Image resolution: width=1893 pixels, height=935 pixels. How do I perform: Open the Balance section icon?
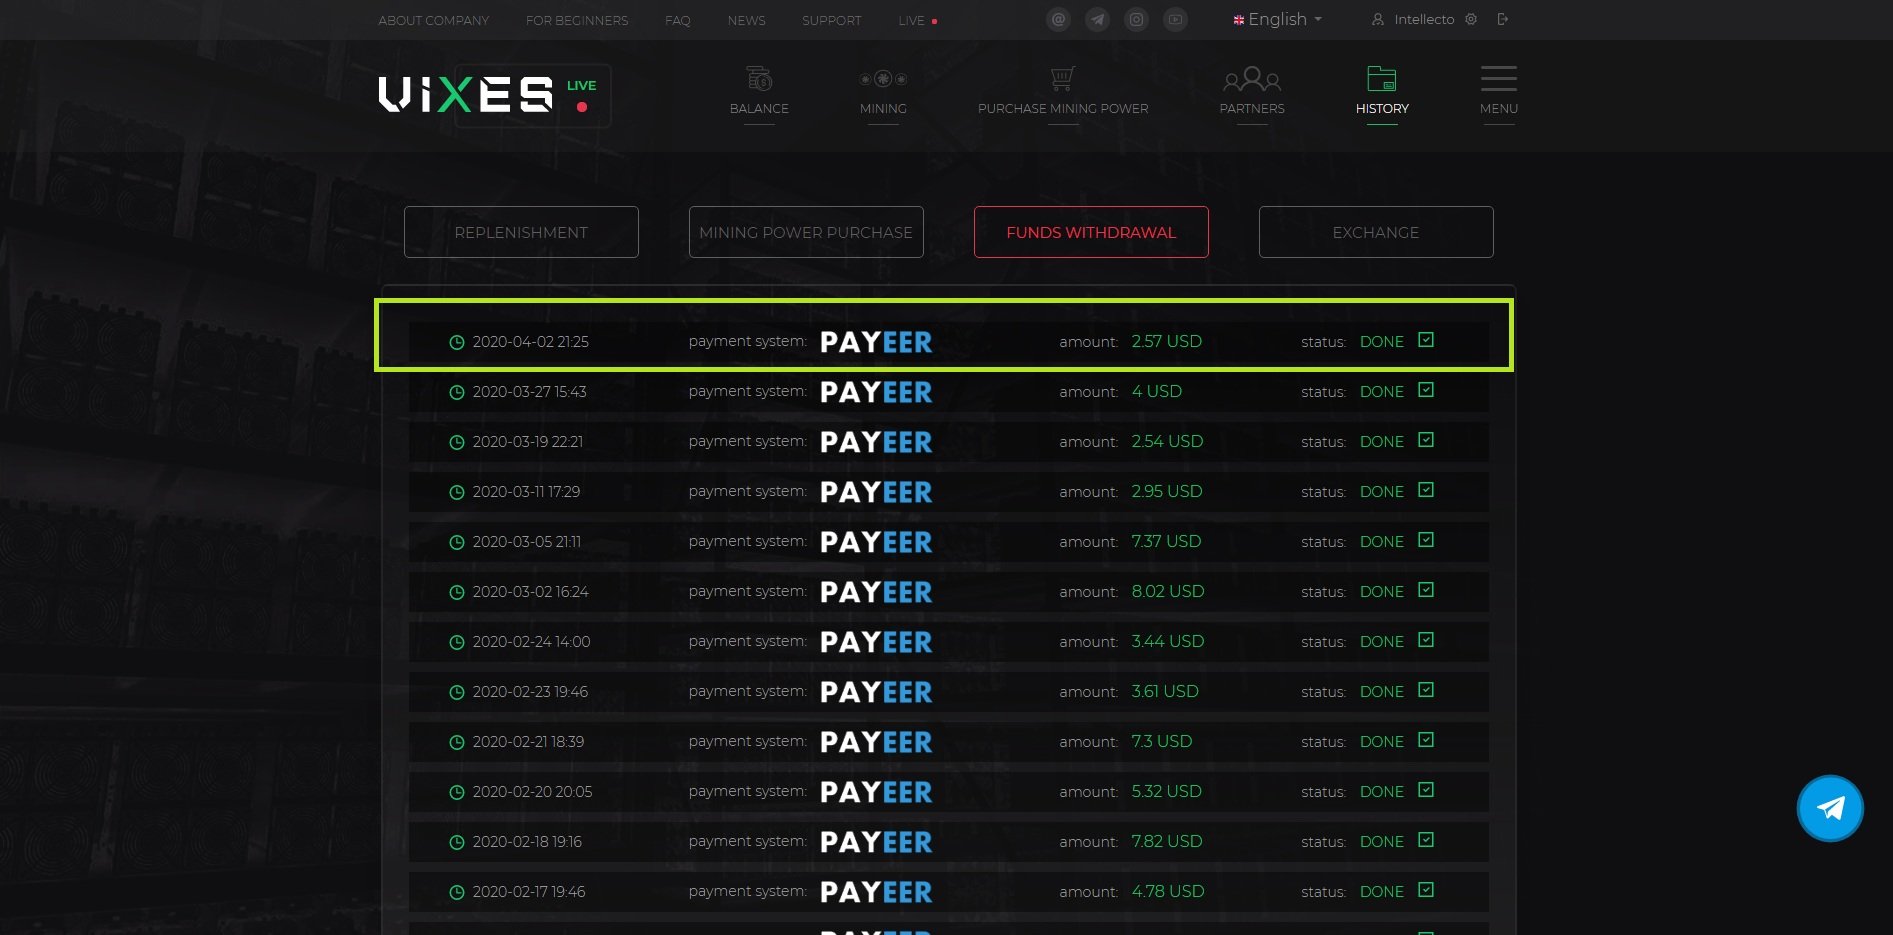[759, 78]
